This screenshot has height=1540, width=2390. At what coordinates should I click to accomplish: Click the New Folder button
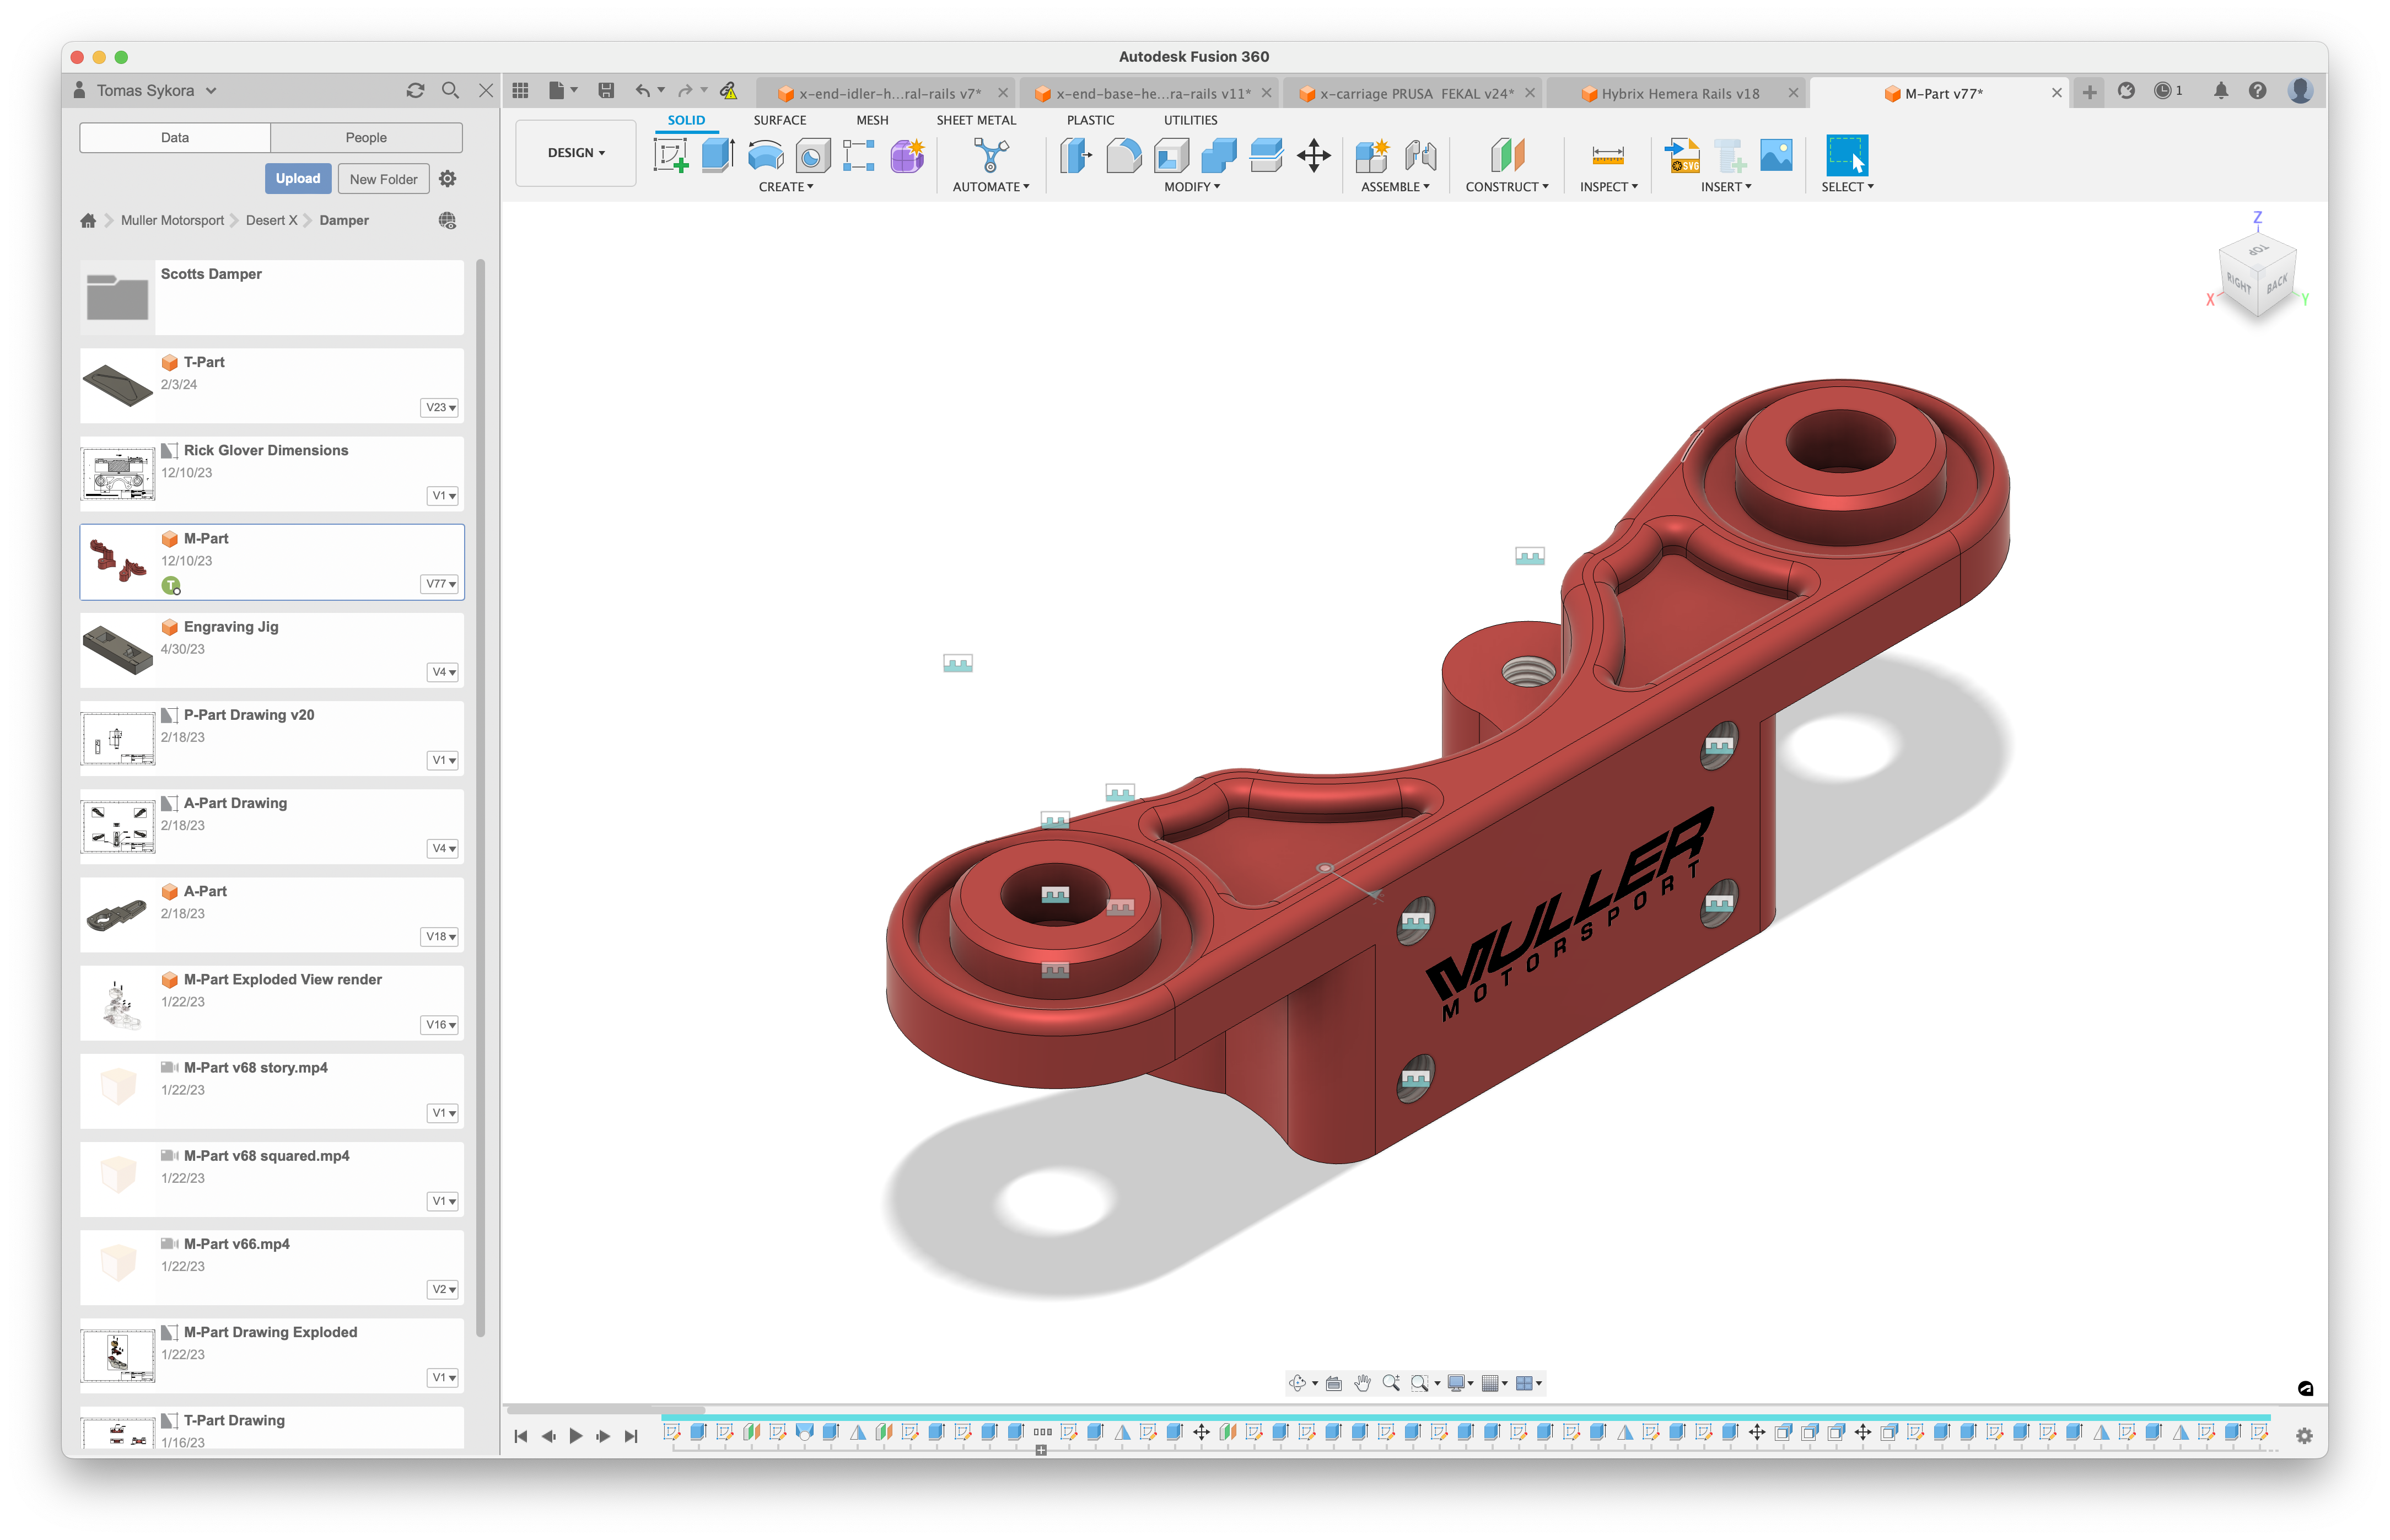pyautogui.click(x=383, y=179)
